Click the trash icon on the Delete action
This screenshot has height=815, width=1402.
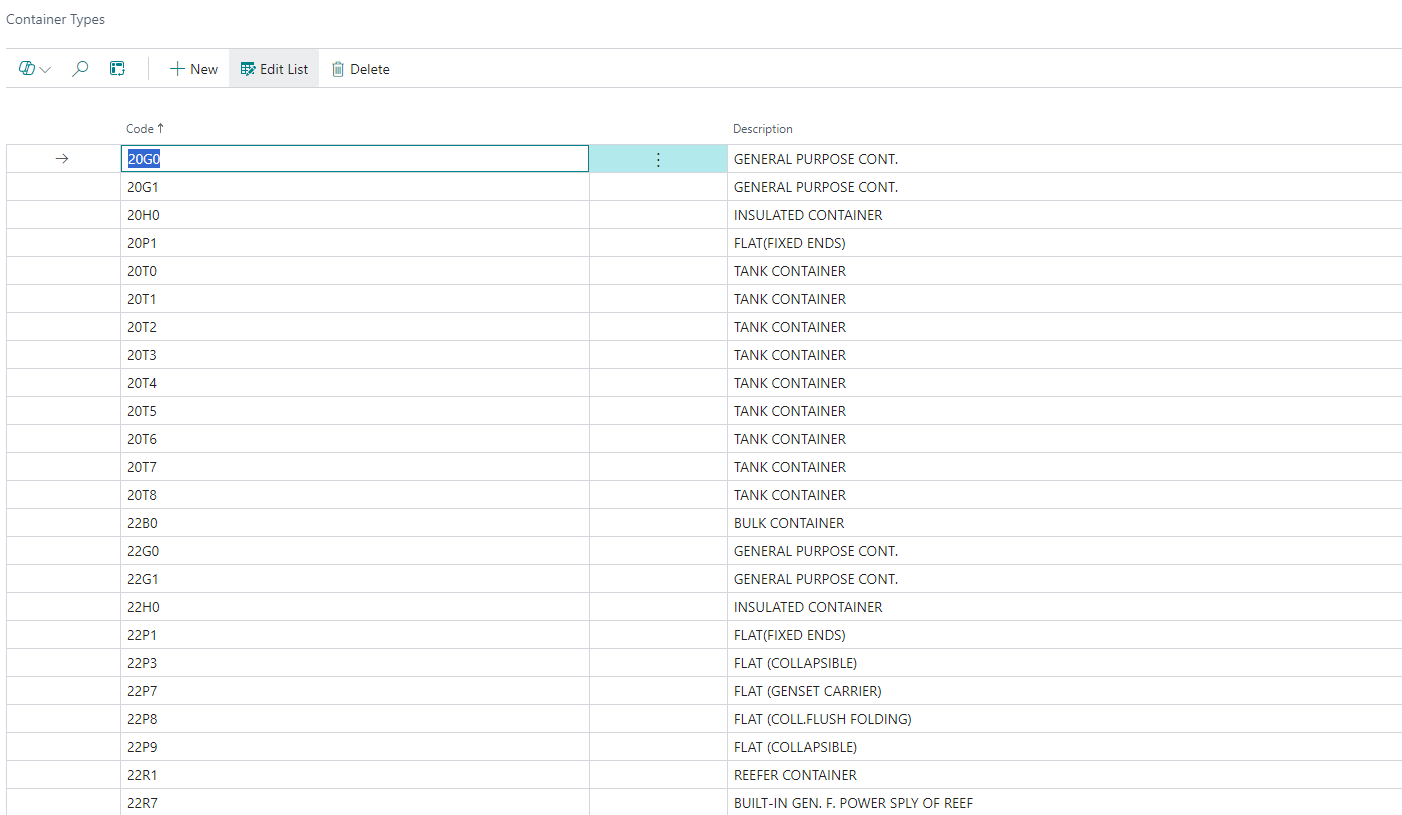click(339, 68)
